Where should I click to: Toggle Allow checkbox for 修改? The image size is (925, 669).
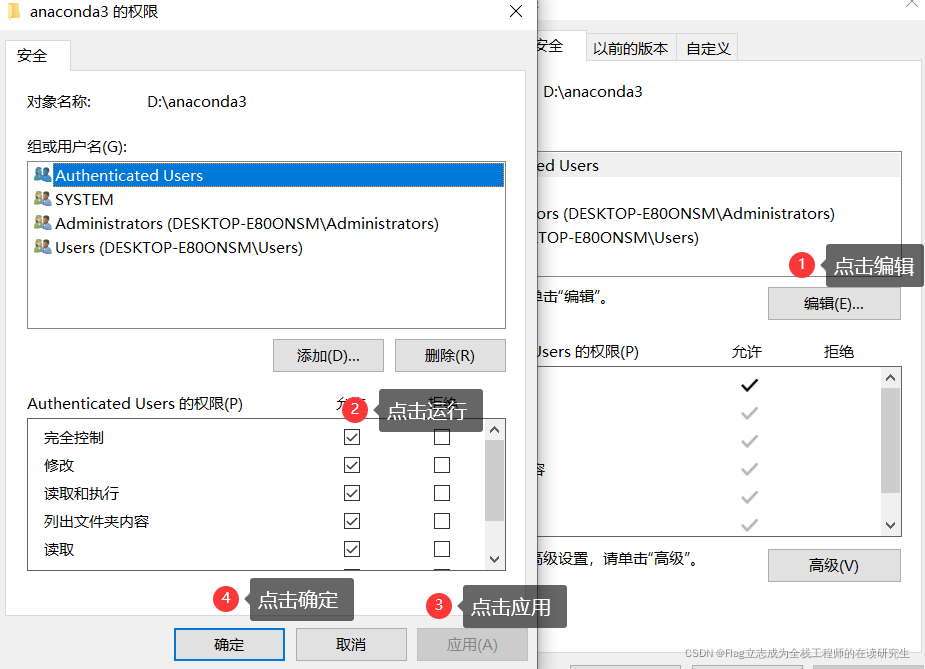352,465
